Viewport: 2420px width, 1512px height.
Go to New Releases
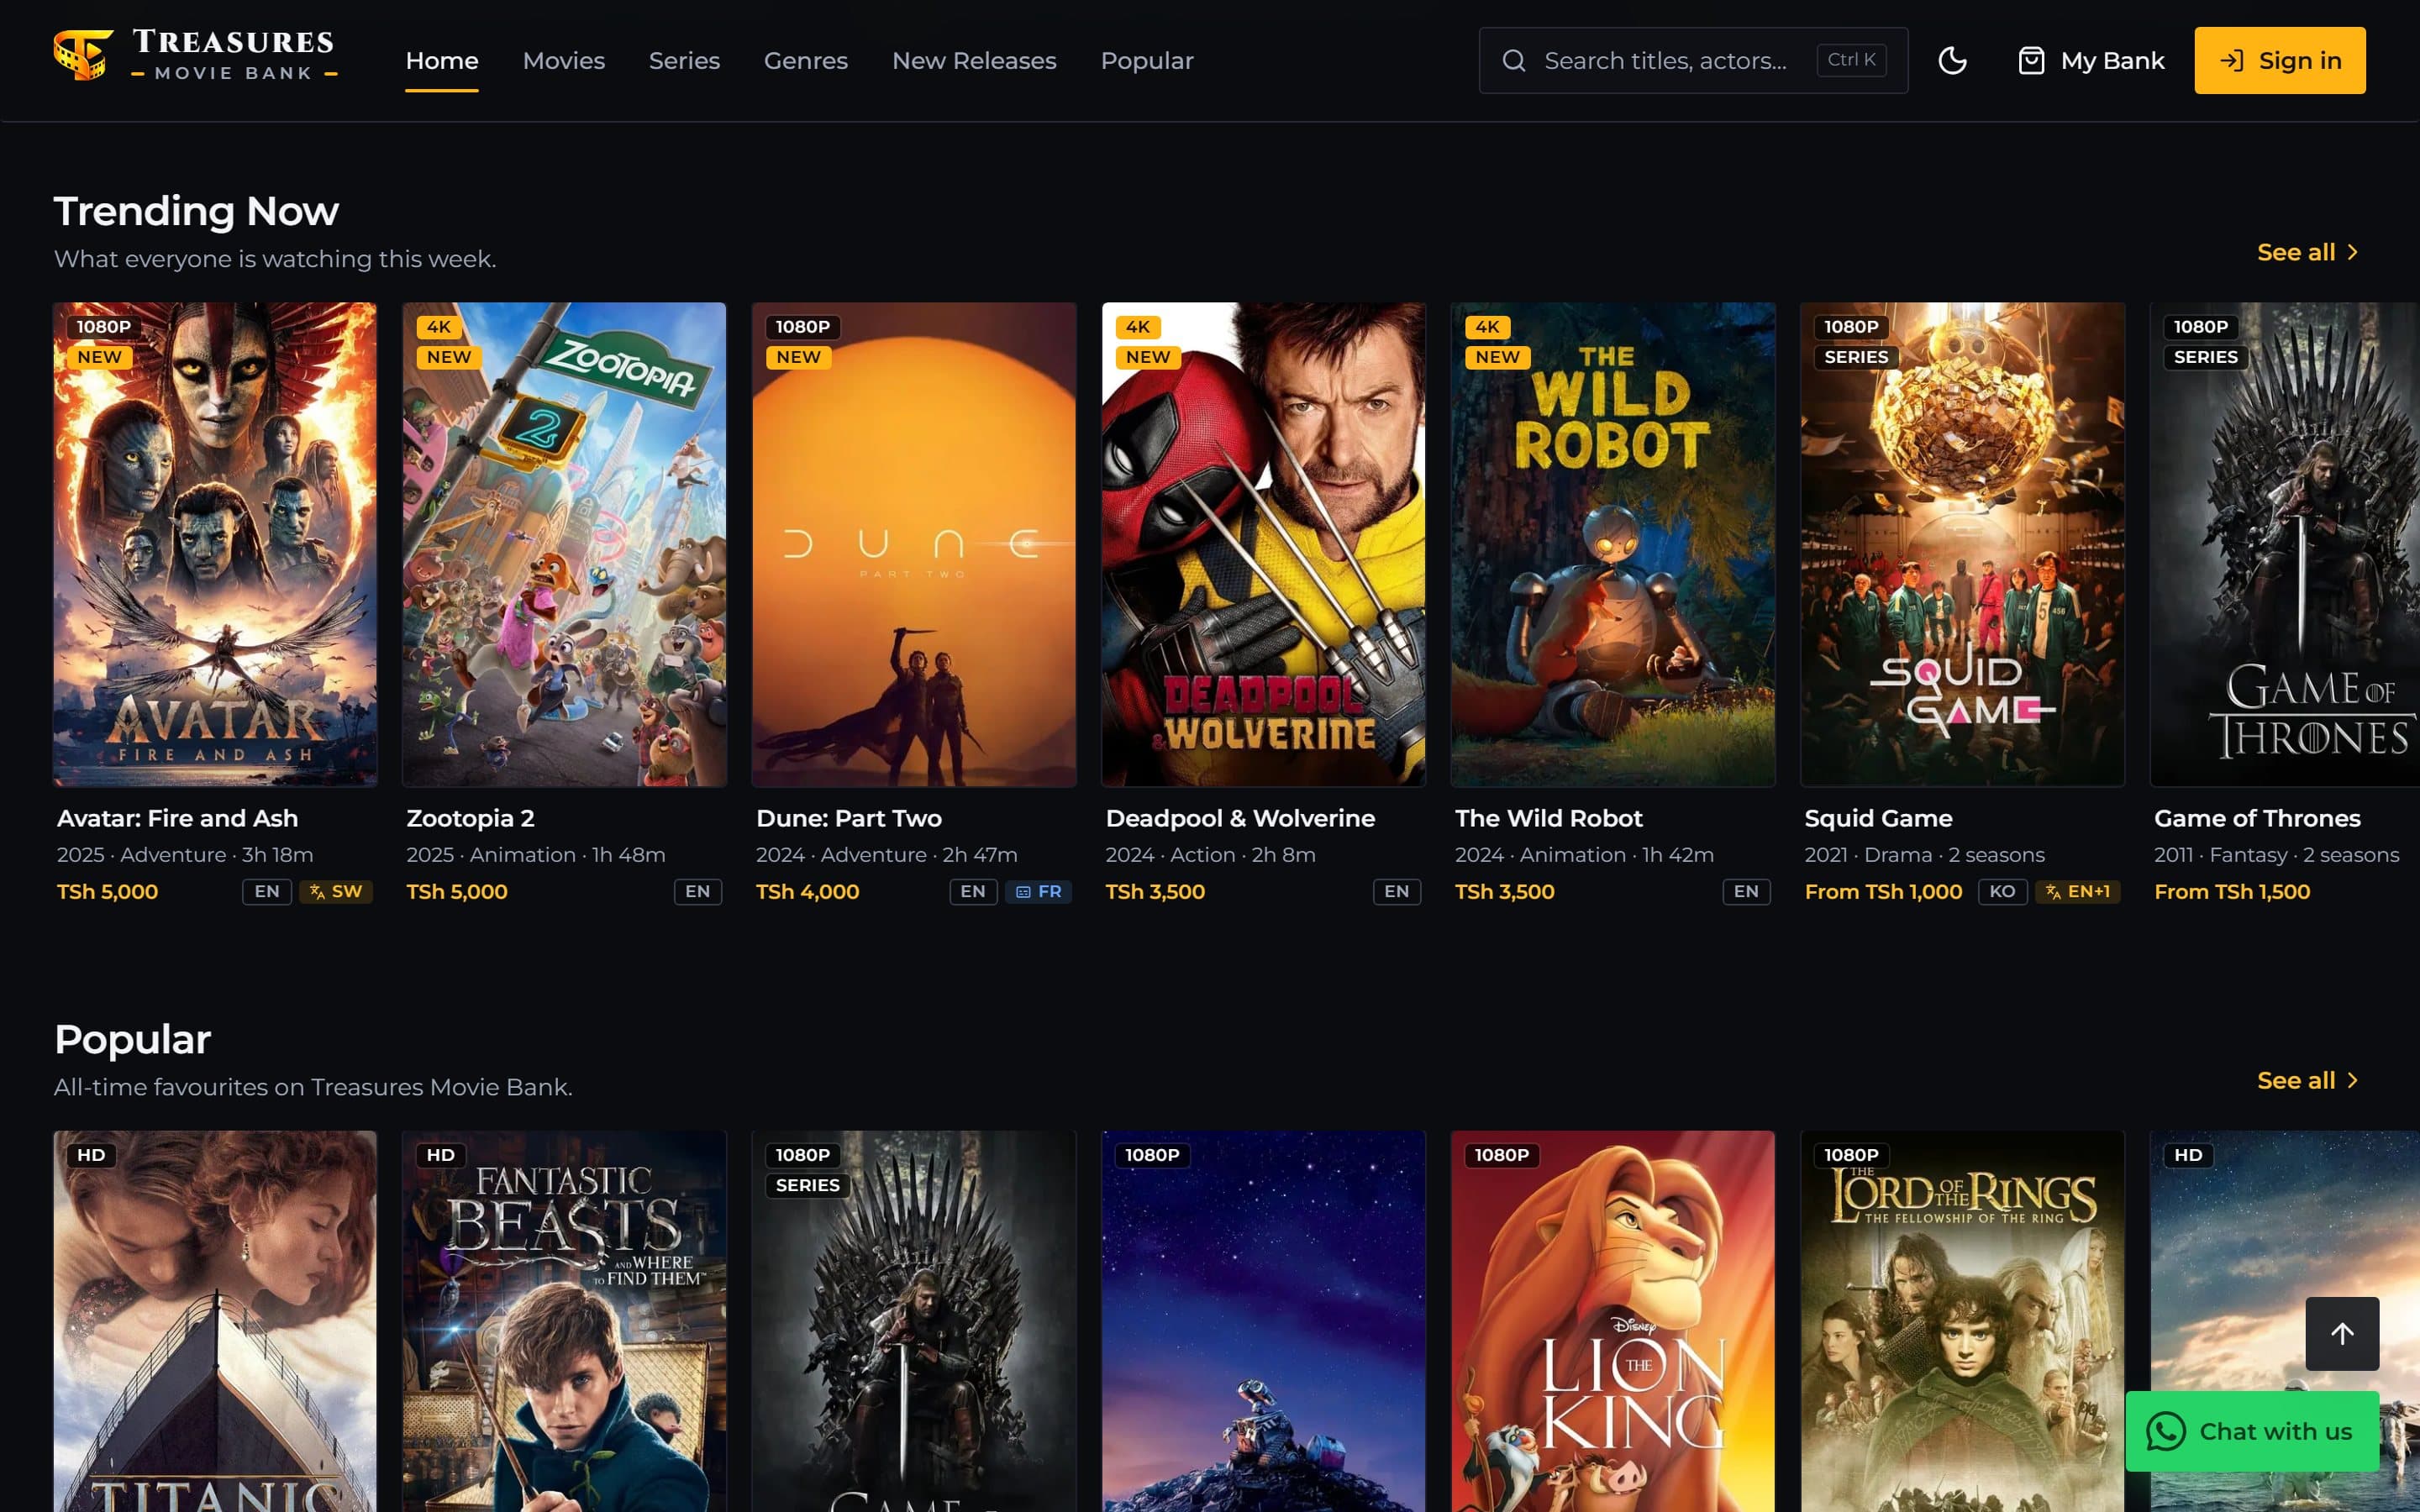click(x=973, y=61)
